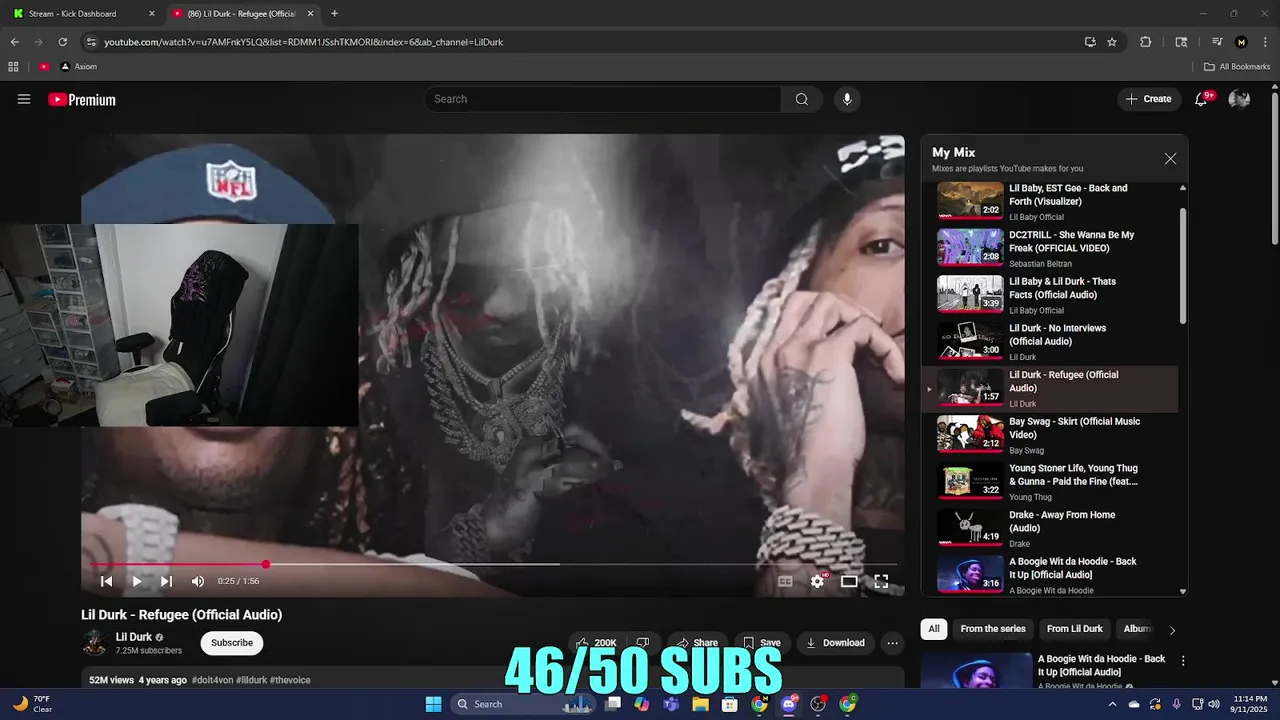Play Lil Baby & Lil Durk Thats Facts
Screen dimensions: 1280x720
(x=1048, y=295)
